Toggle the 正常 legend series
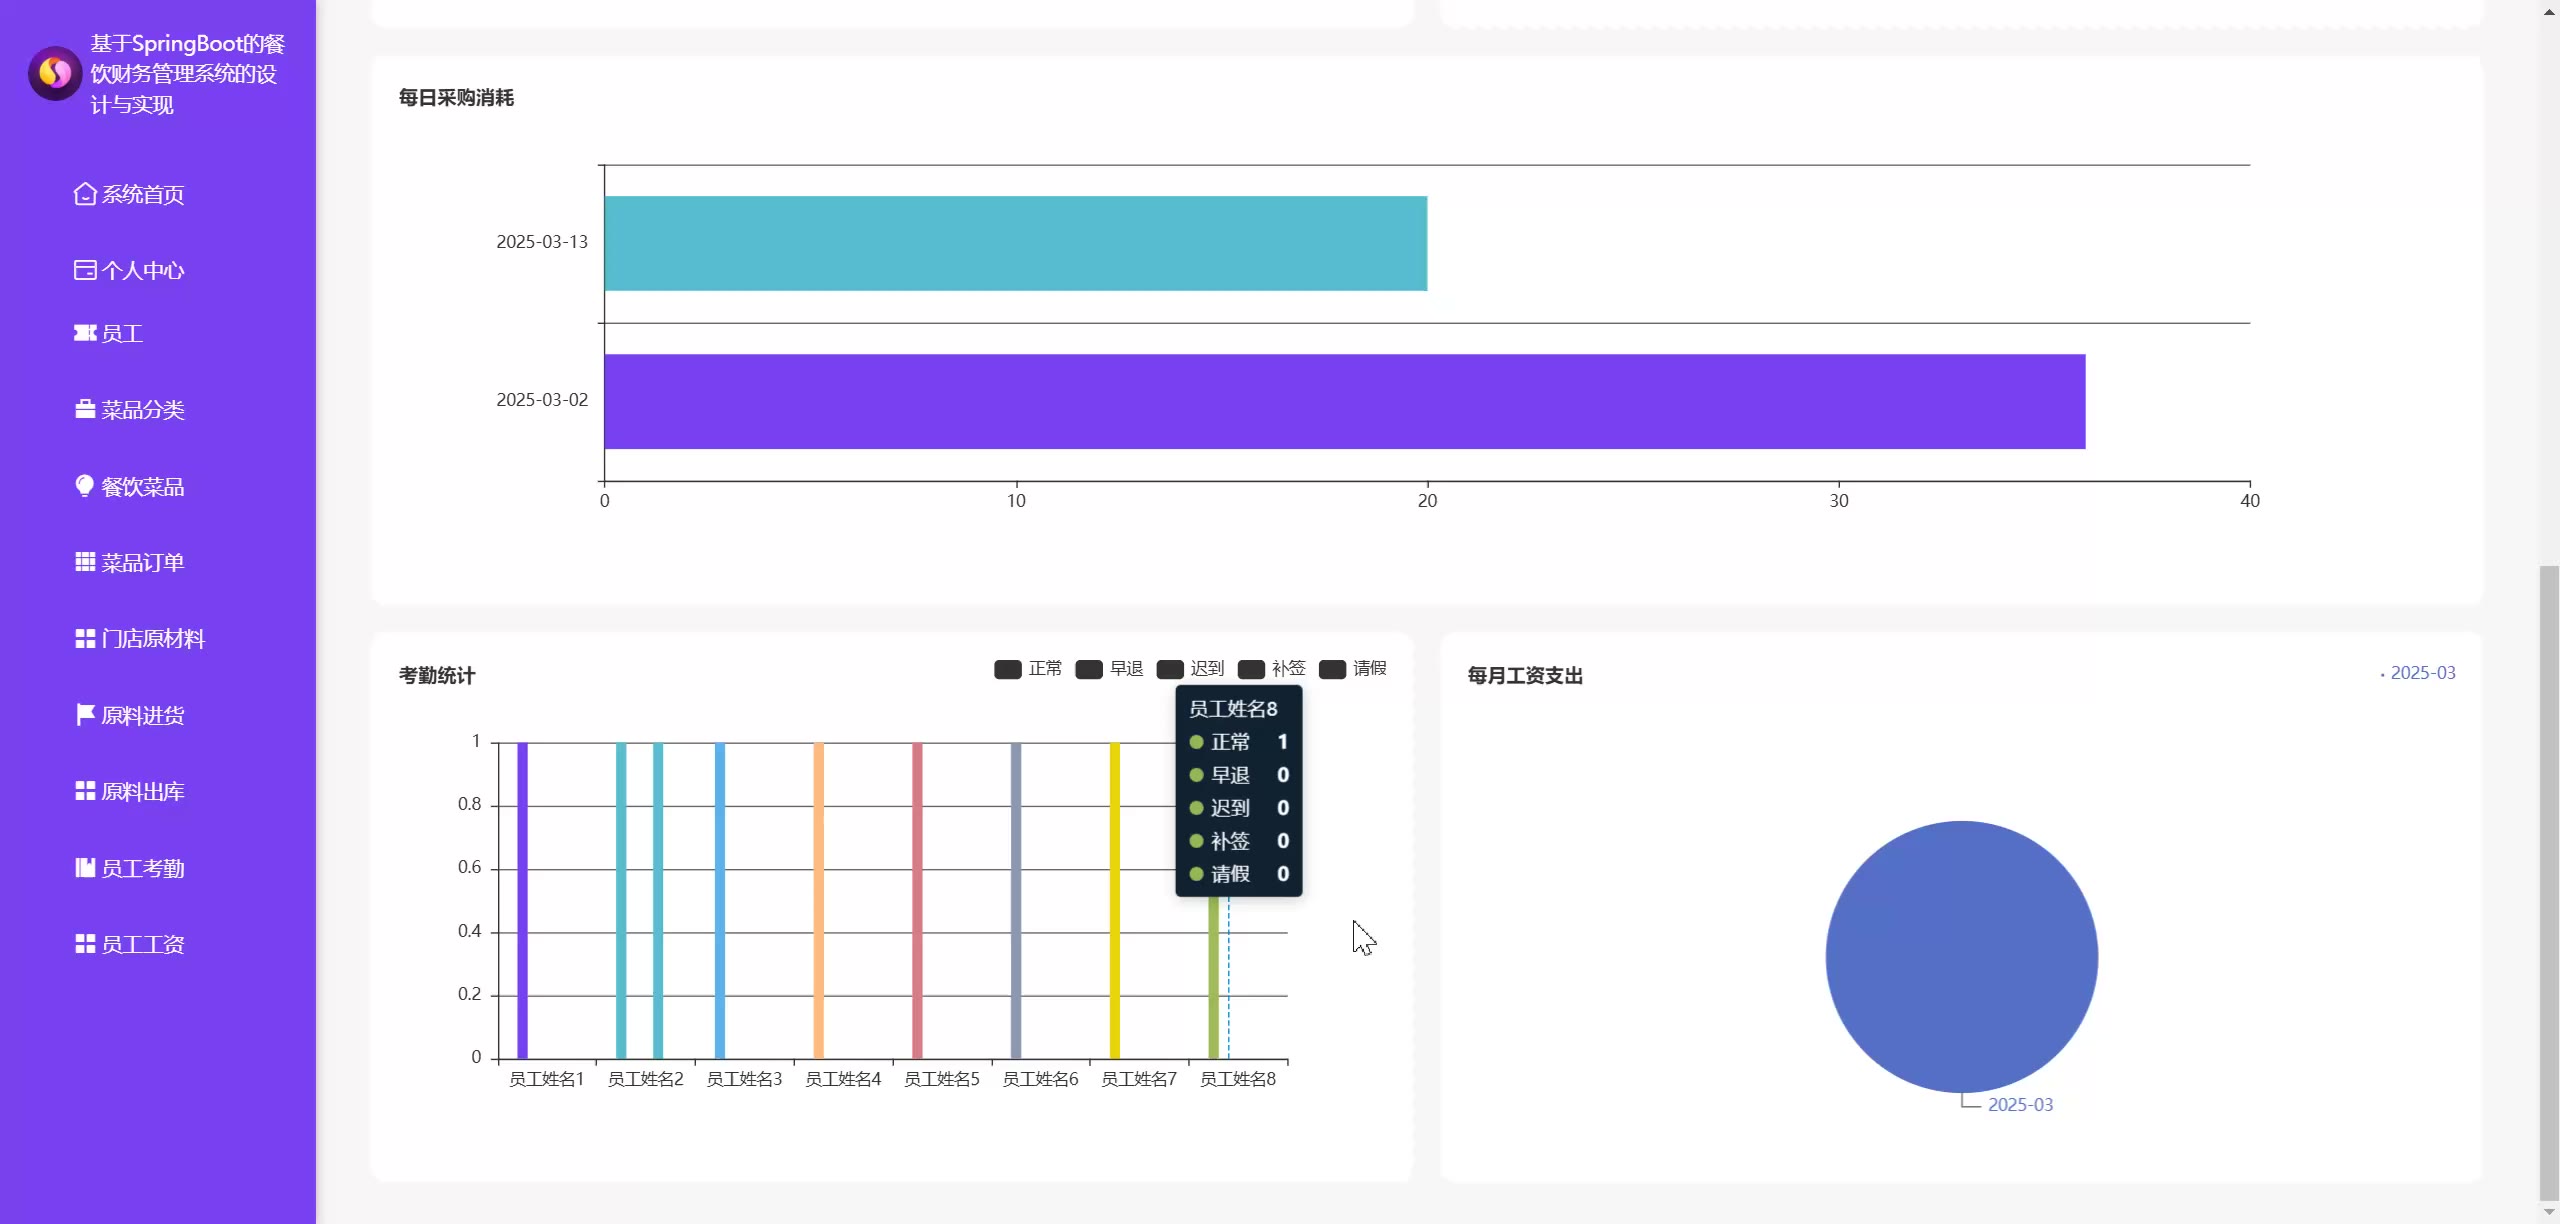Image resolution: width=2560 pixels, height=1224 pixels. [x=1008, y=669]
